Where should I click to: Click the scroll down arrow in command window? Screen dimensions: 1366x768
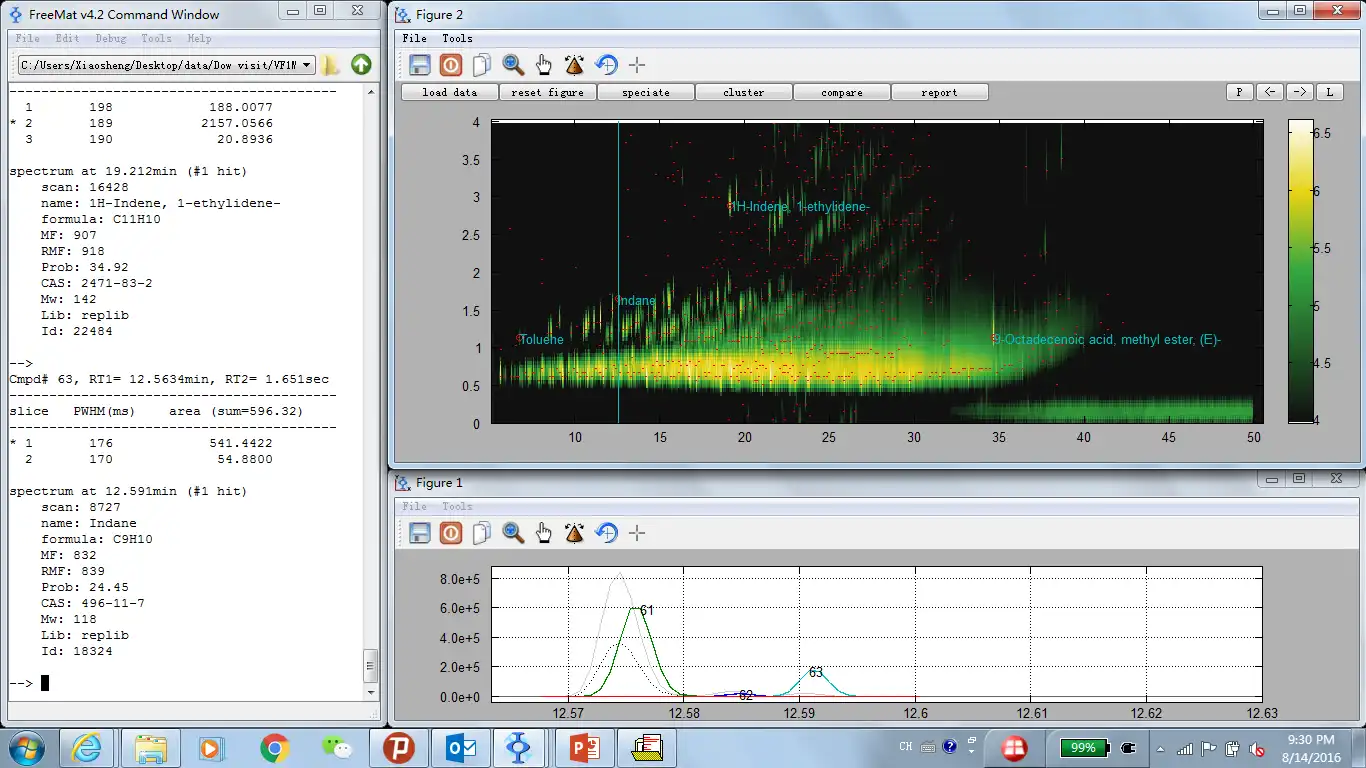click(370, 691)
